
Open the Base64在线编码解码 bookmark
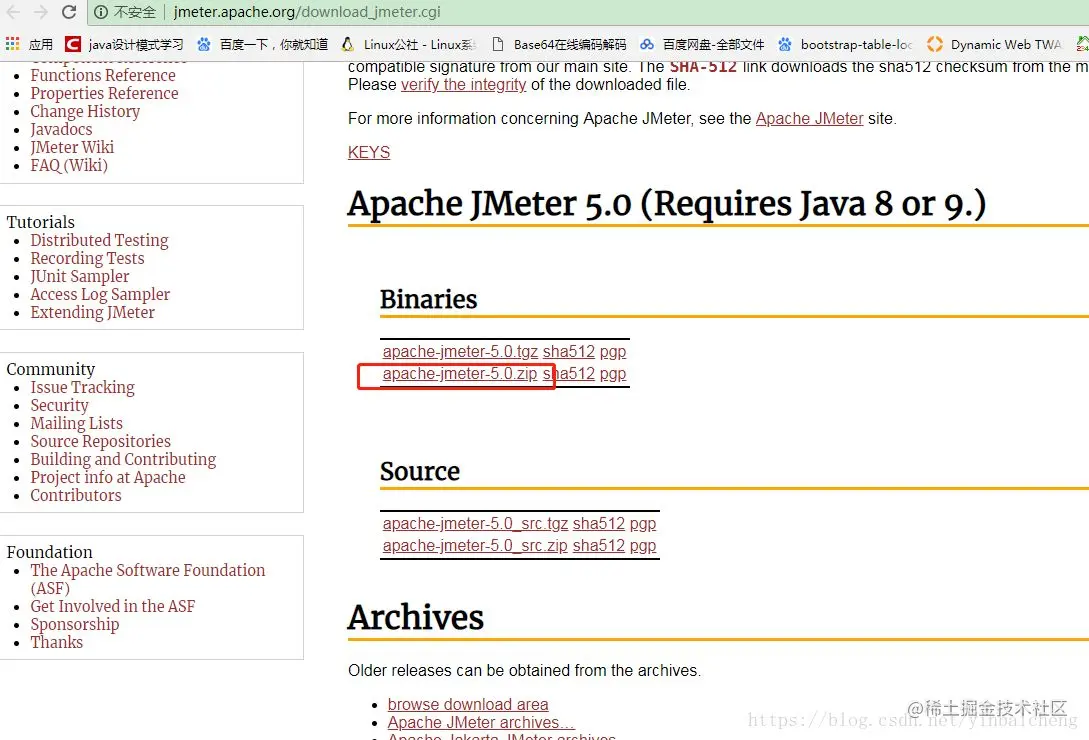(x=559, y=44)
